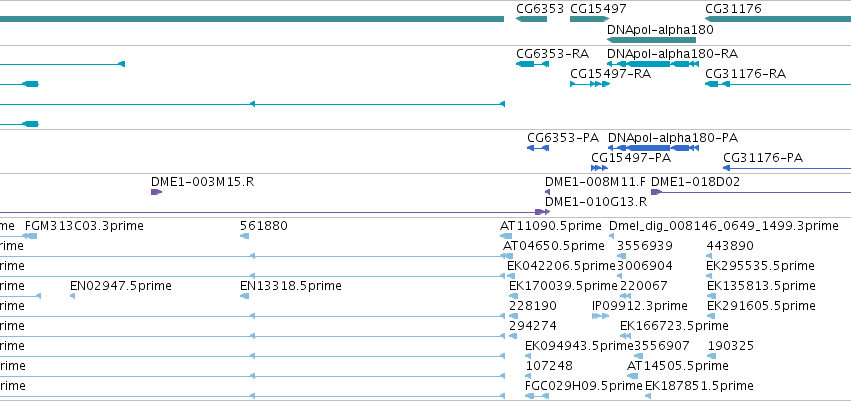Open the 294274 feature label

(532, 326)
